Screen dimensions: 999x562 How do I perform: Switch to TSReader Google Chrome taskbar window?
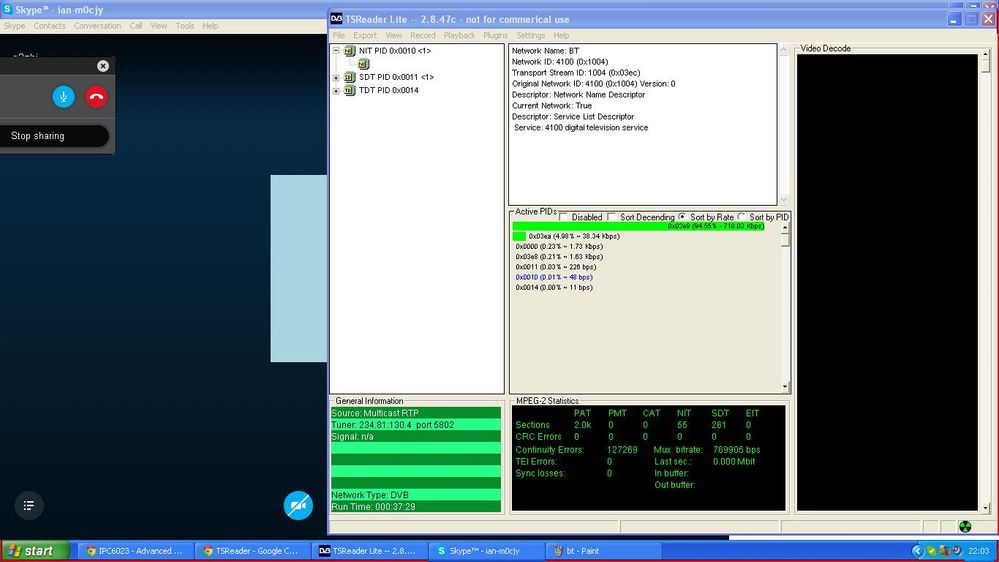coord(252,551)
